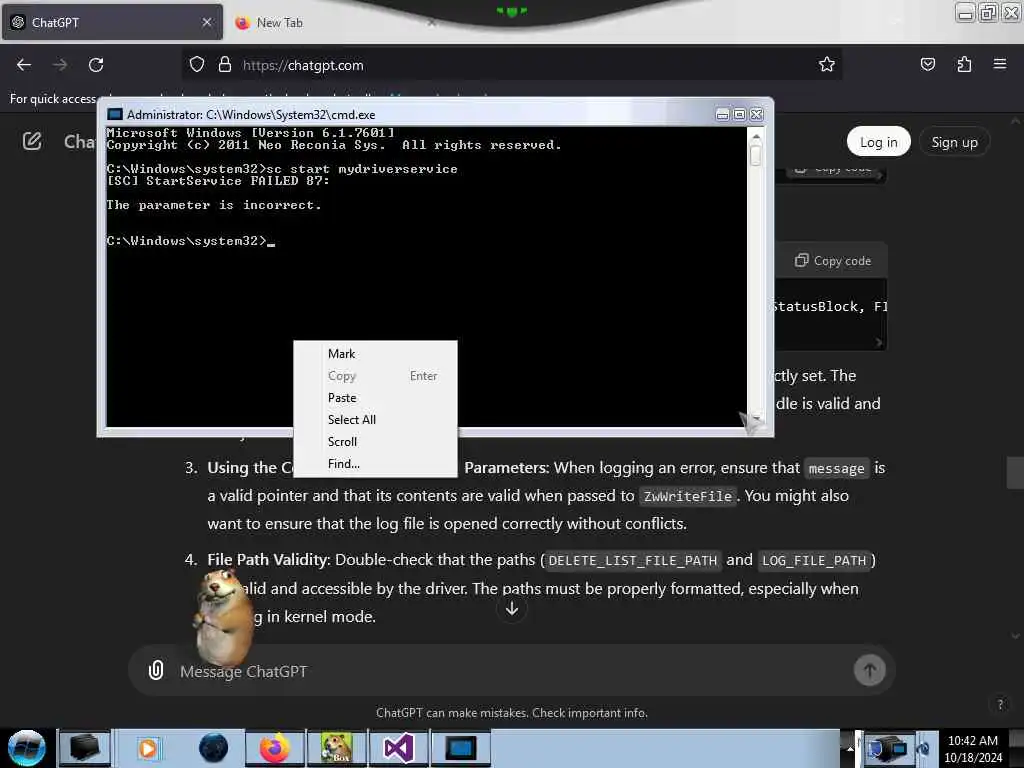Click the ZwWriteFile inline code text
1024x768 pixels.
click(x=688, y=496)
